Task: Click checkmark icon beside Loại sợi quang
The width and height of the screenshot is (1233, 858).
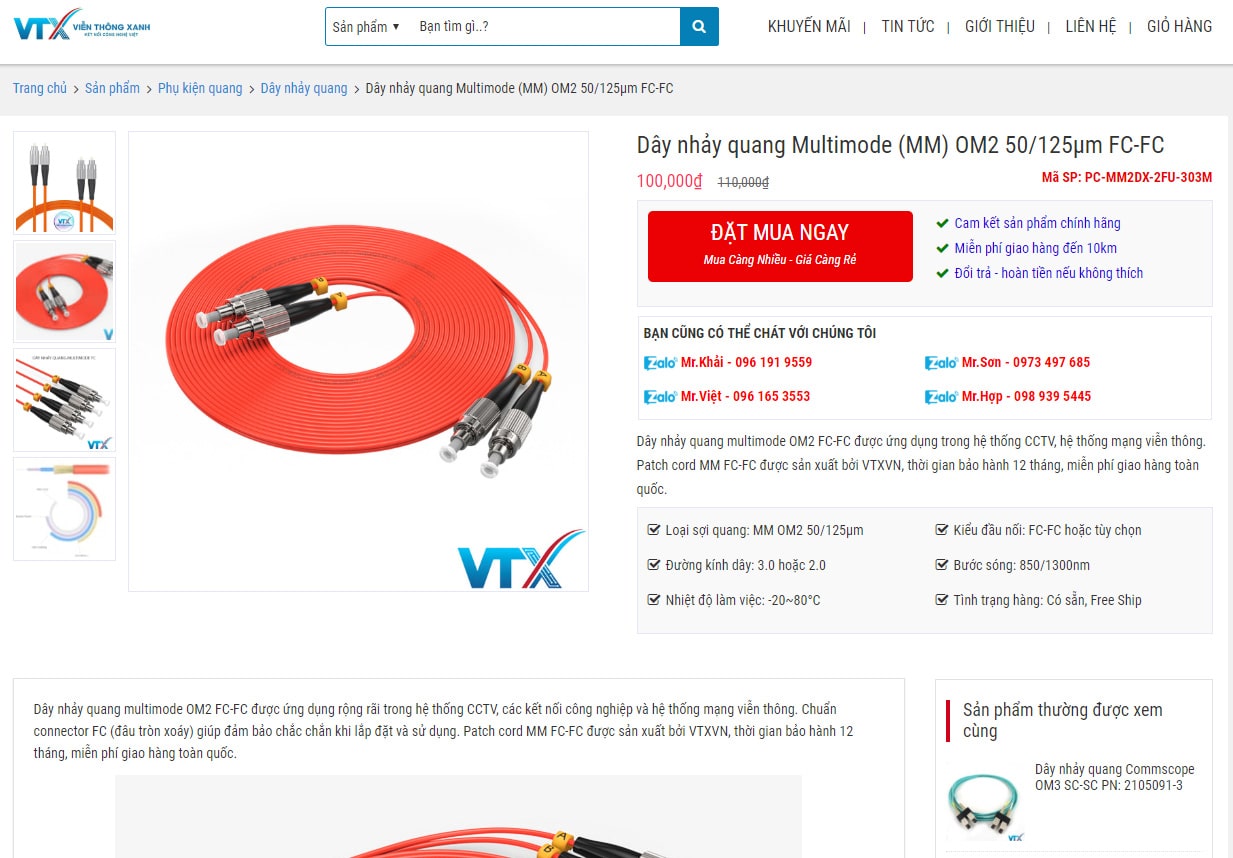Action: [654, 530]
